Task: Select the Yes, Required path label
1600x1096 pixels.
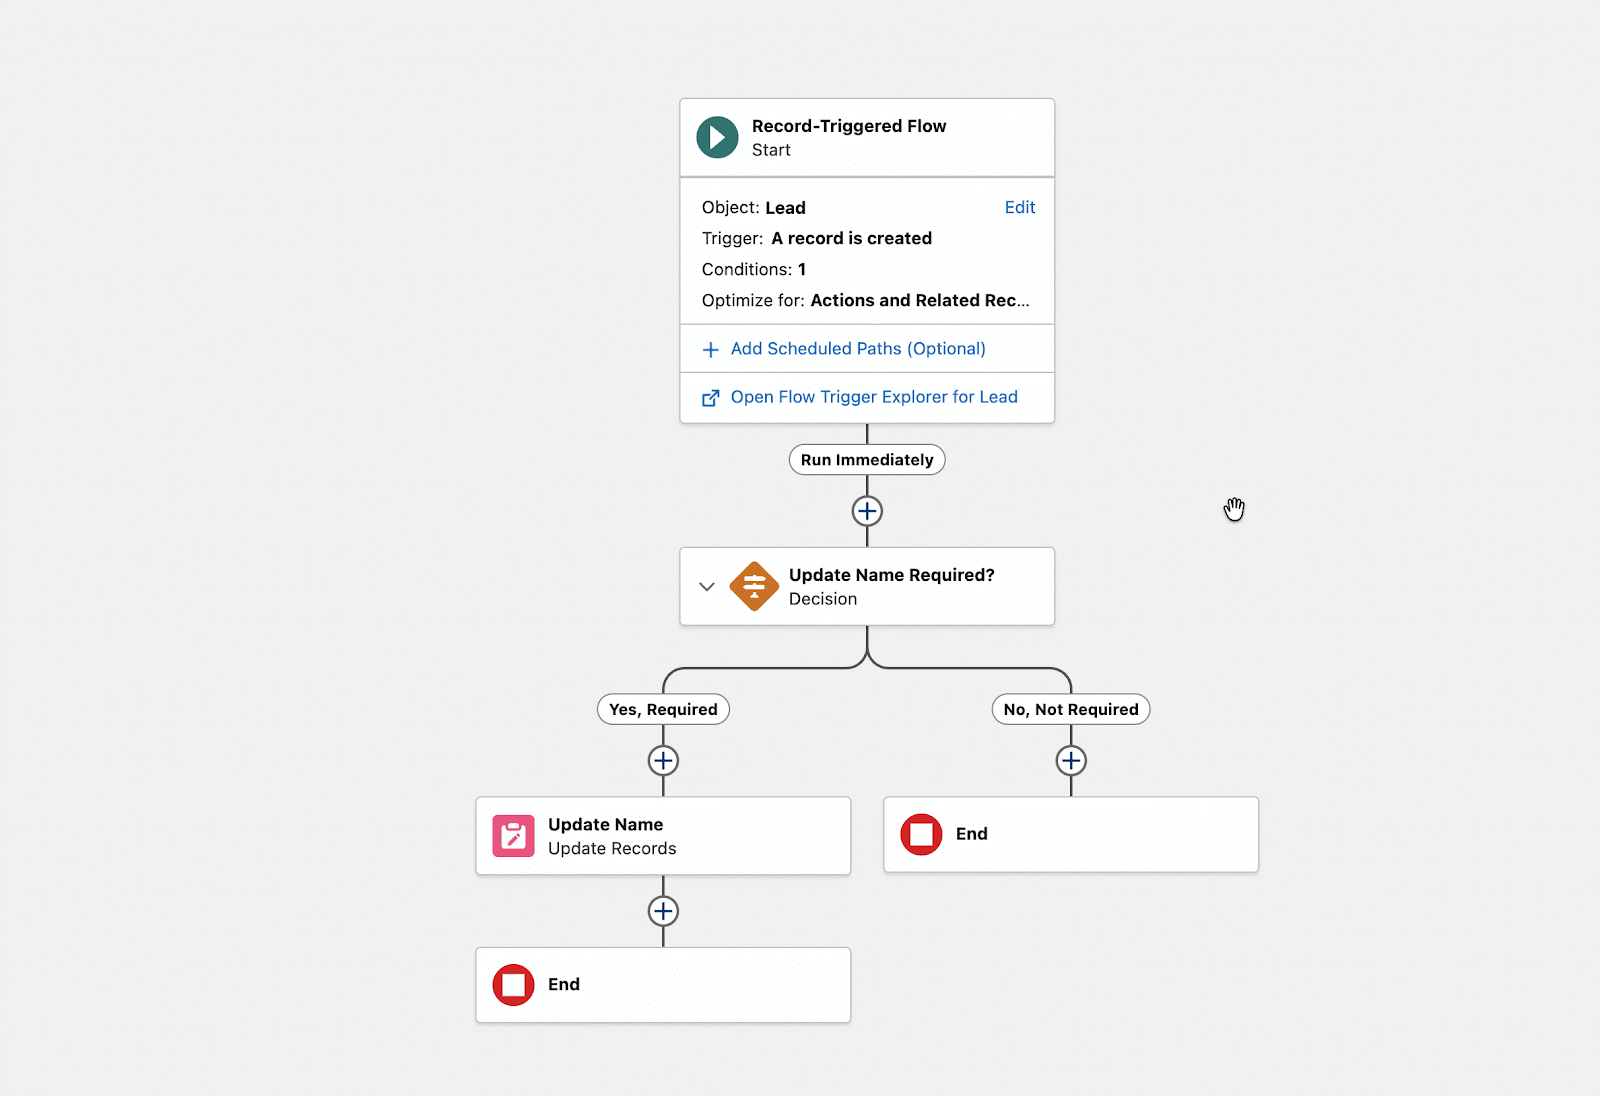Action: pyautogui.click(x=663, y=709)
